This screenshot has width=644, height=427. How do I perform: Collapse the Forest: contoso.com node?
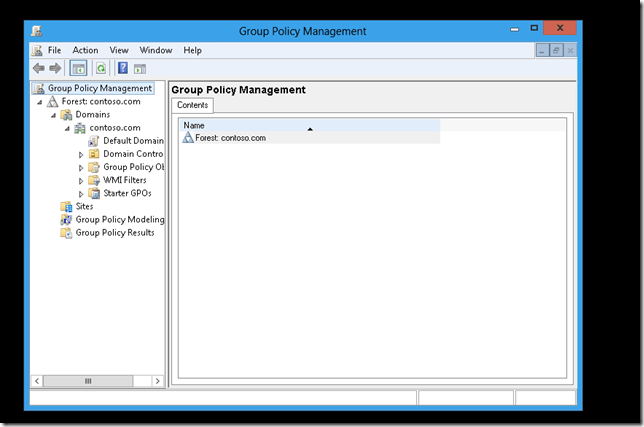pos(39,102)
